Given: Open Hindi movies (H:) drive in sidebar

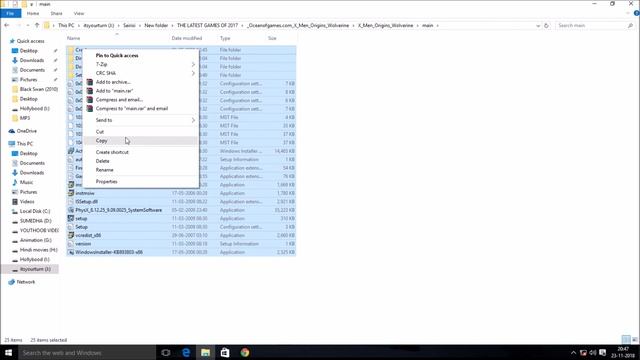Looking at the screenshot, I should coord(38,250).
